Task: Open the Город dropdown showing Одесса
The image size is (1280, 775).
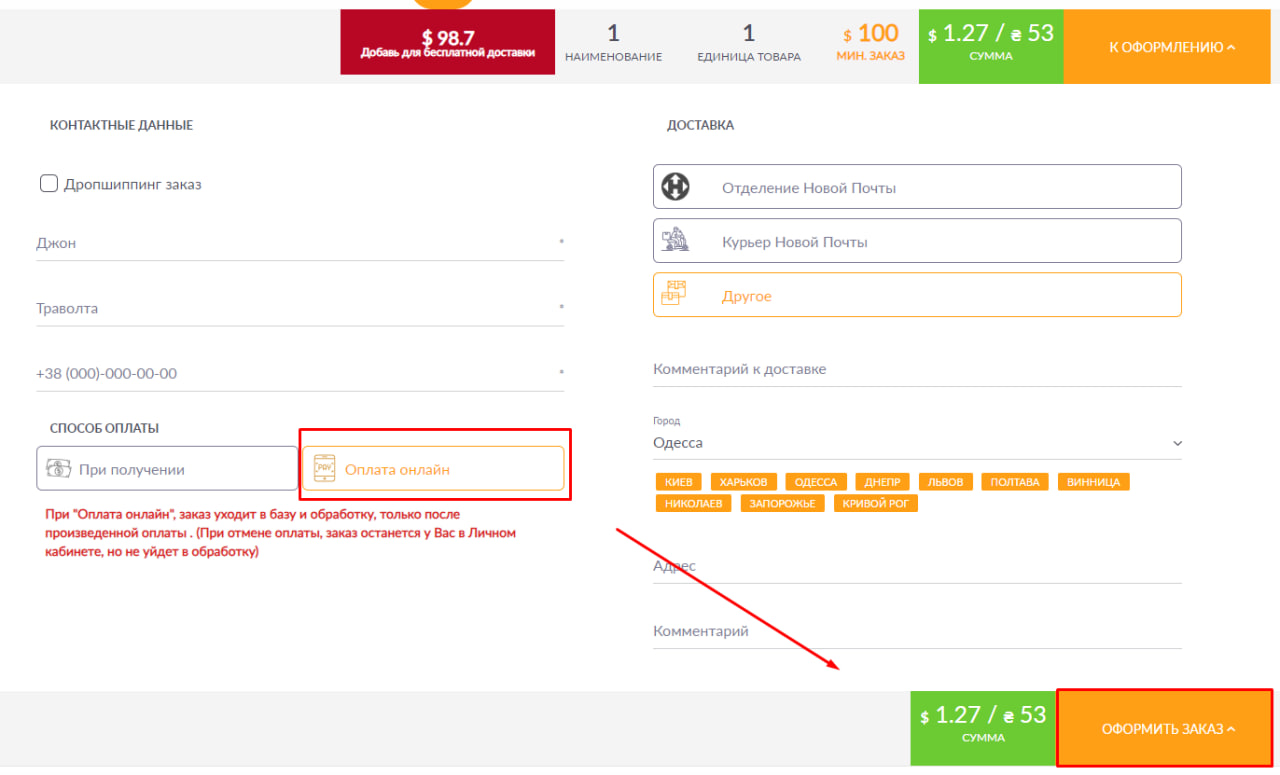Action: 917,443
